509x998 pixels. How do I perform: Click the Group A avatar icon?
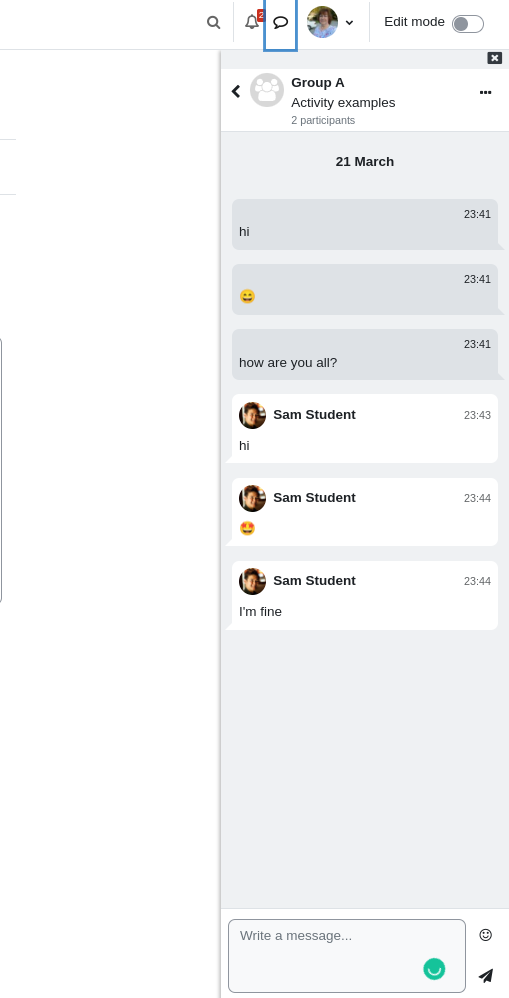tap(267, 90)
